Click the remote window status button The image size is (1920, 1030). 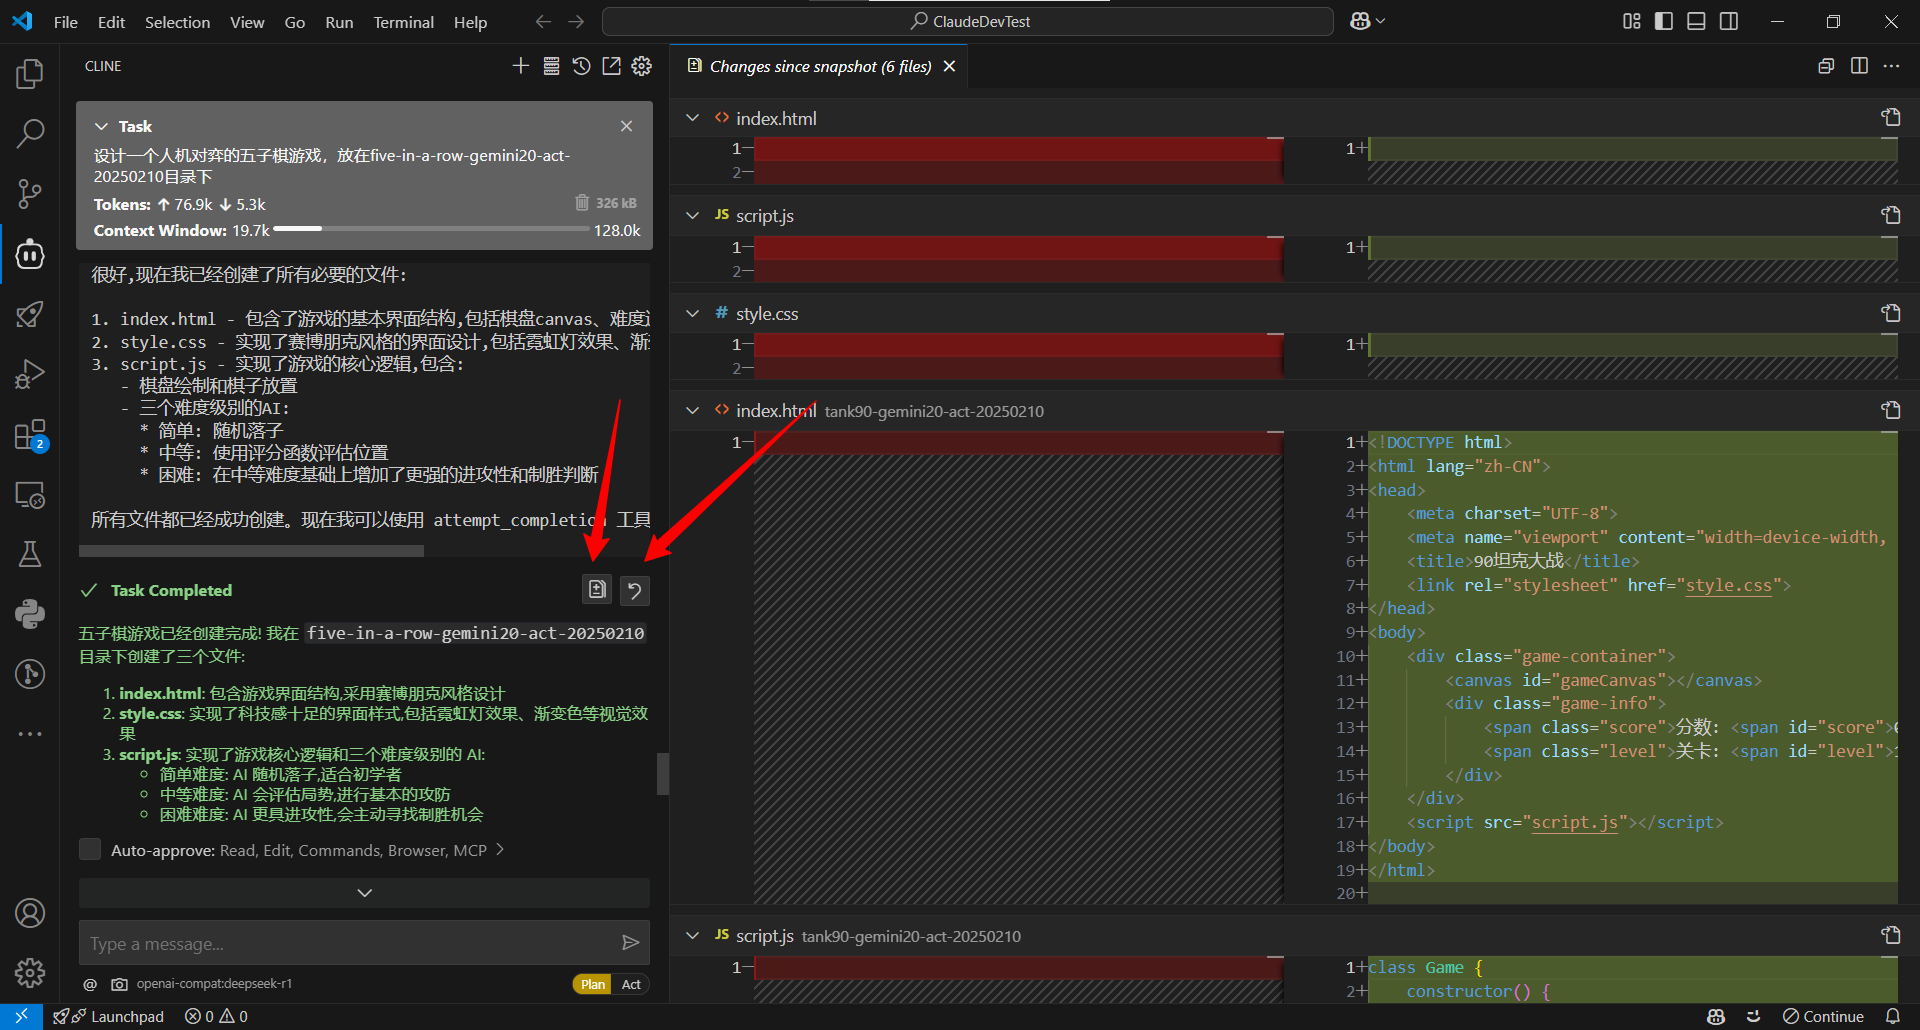pyautogui.click(x=21, y=1016)
